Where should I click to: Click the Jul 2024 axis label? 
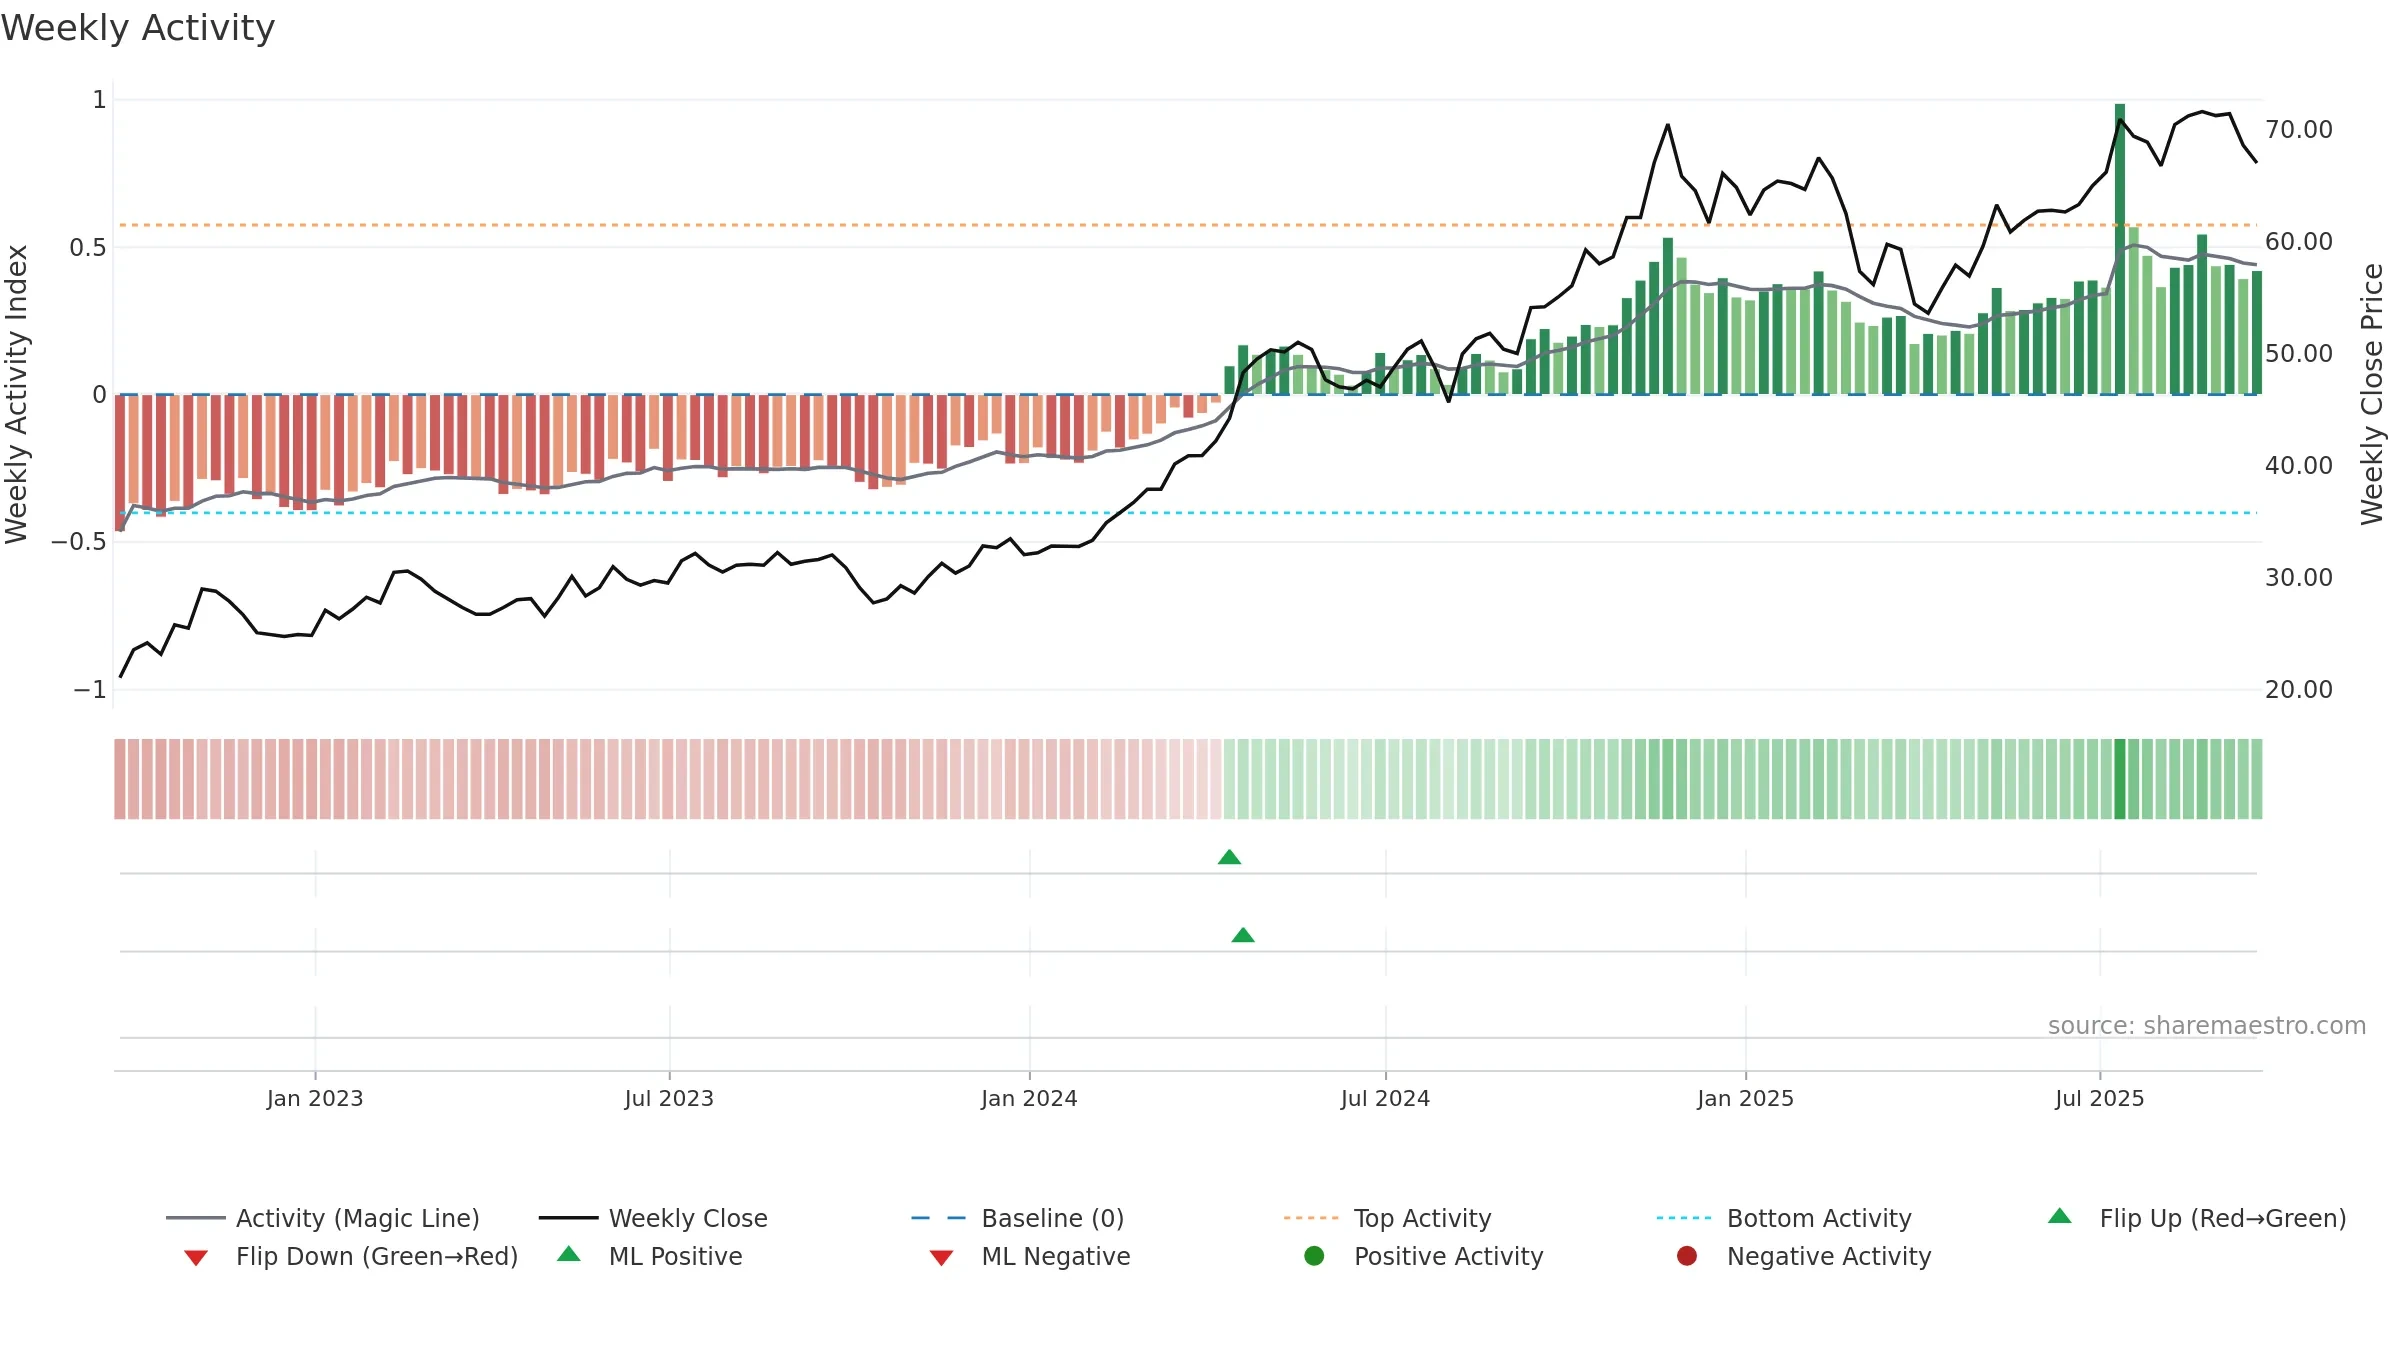click(x=1385, y=1098)
